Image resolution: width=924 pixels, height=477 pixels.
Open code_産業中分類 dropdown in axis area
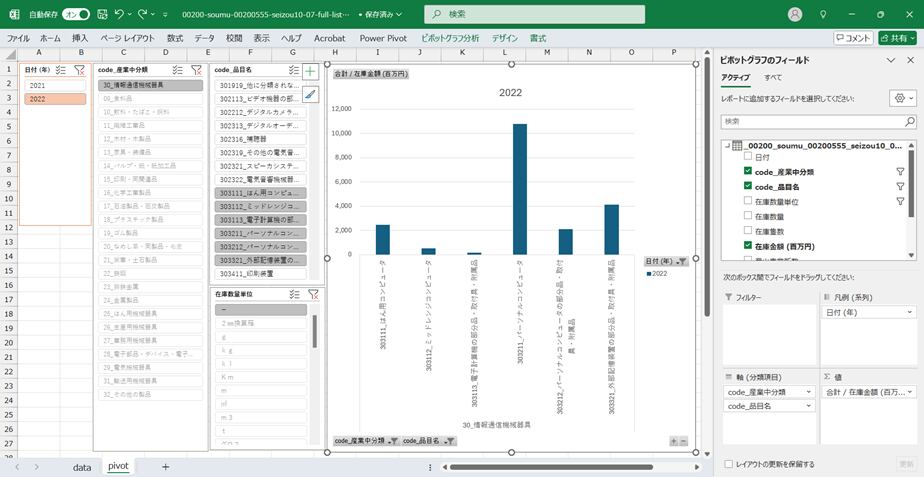pyautogui.click(x=812, y=392)
